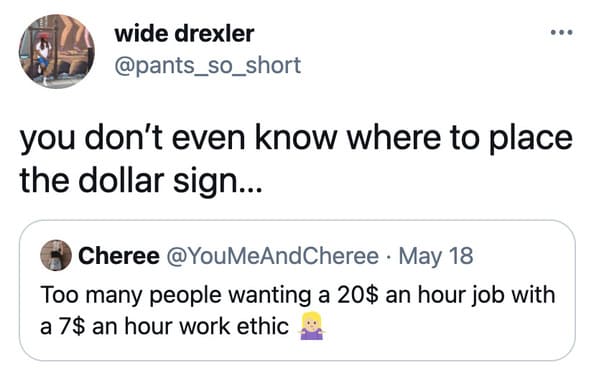Click the shrugging woman emoji
Image resolution: width=599 pixels, height=373 pixels.
(311, 326)
